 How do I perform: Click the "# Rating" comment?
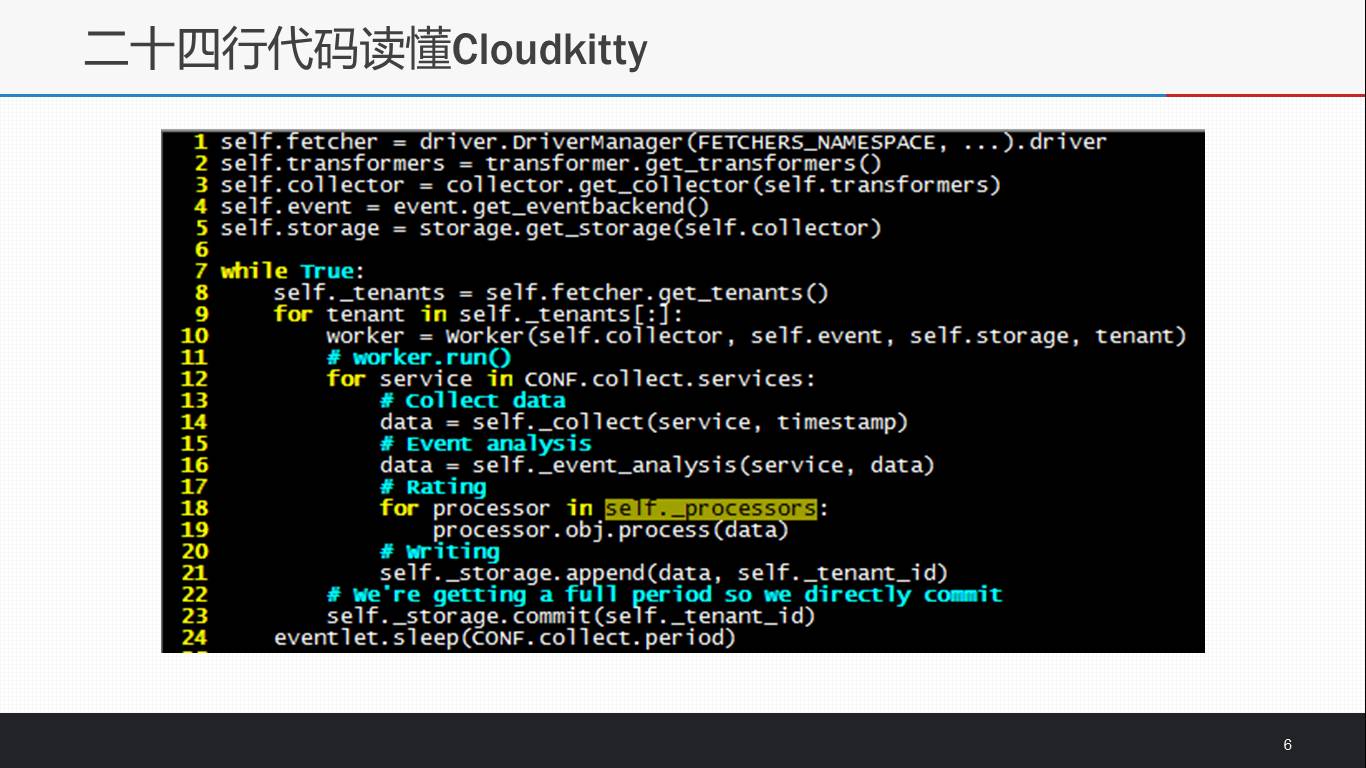(432, 487)
